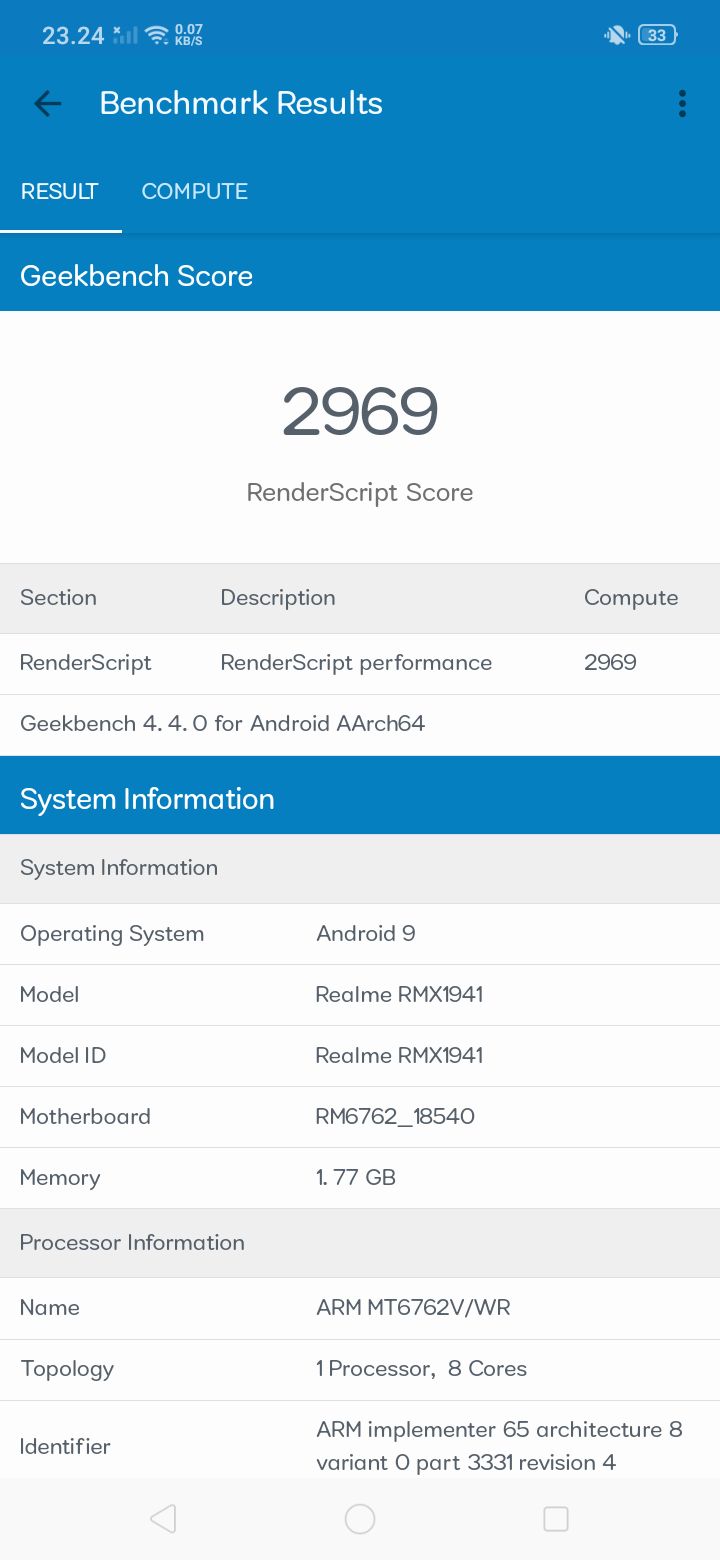720x1560 pixels.
Task: Tap the Processor Information subheader
Action: [x=132, y=1243]
